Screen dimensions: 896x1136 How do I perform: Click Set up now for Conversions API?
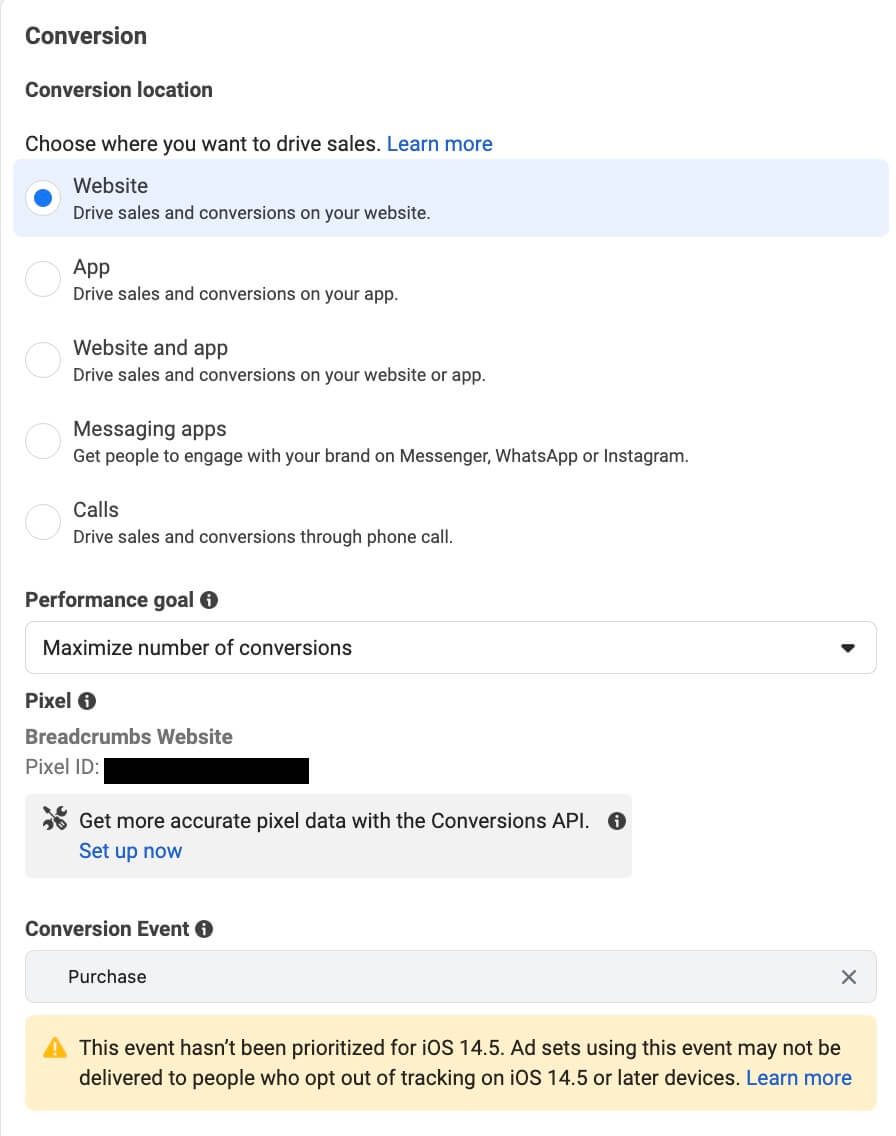(130, 850)
